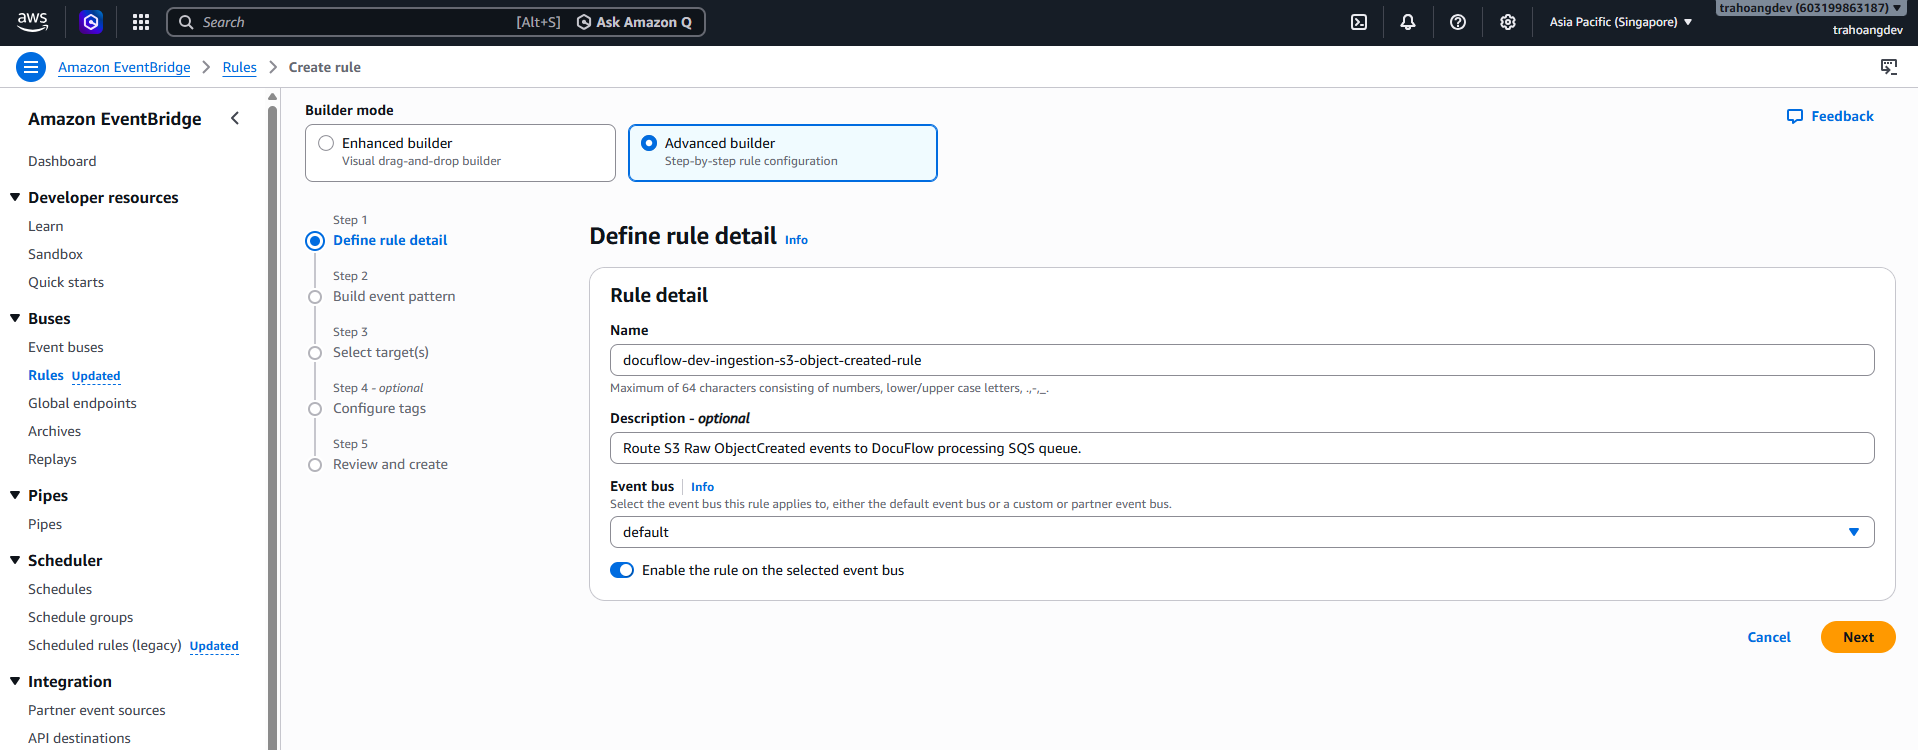The height and width of the screenshot is (750, 1918).
Task: Collapse the Scheduler section
Action: pos(15,560)
